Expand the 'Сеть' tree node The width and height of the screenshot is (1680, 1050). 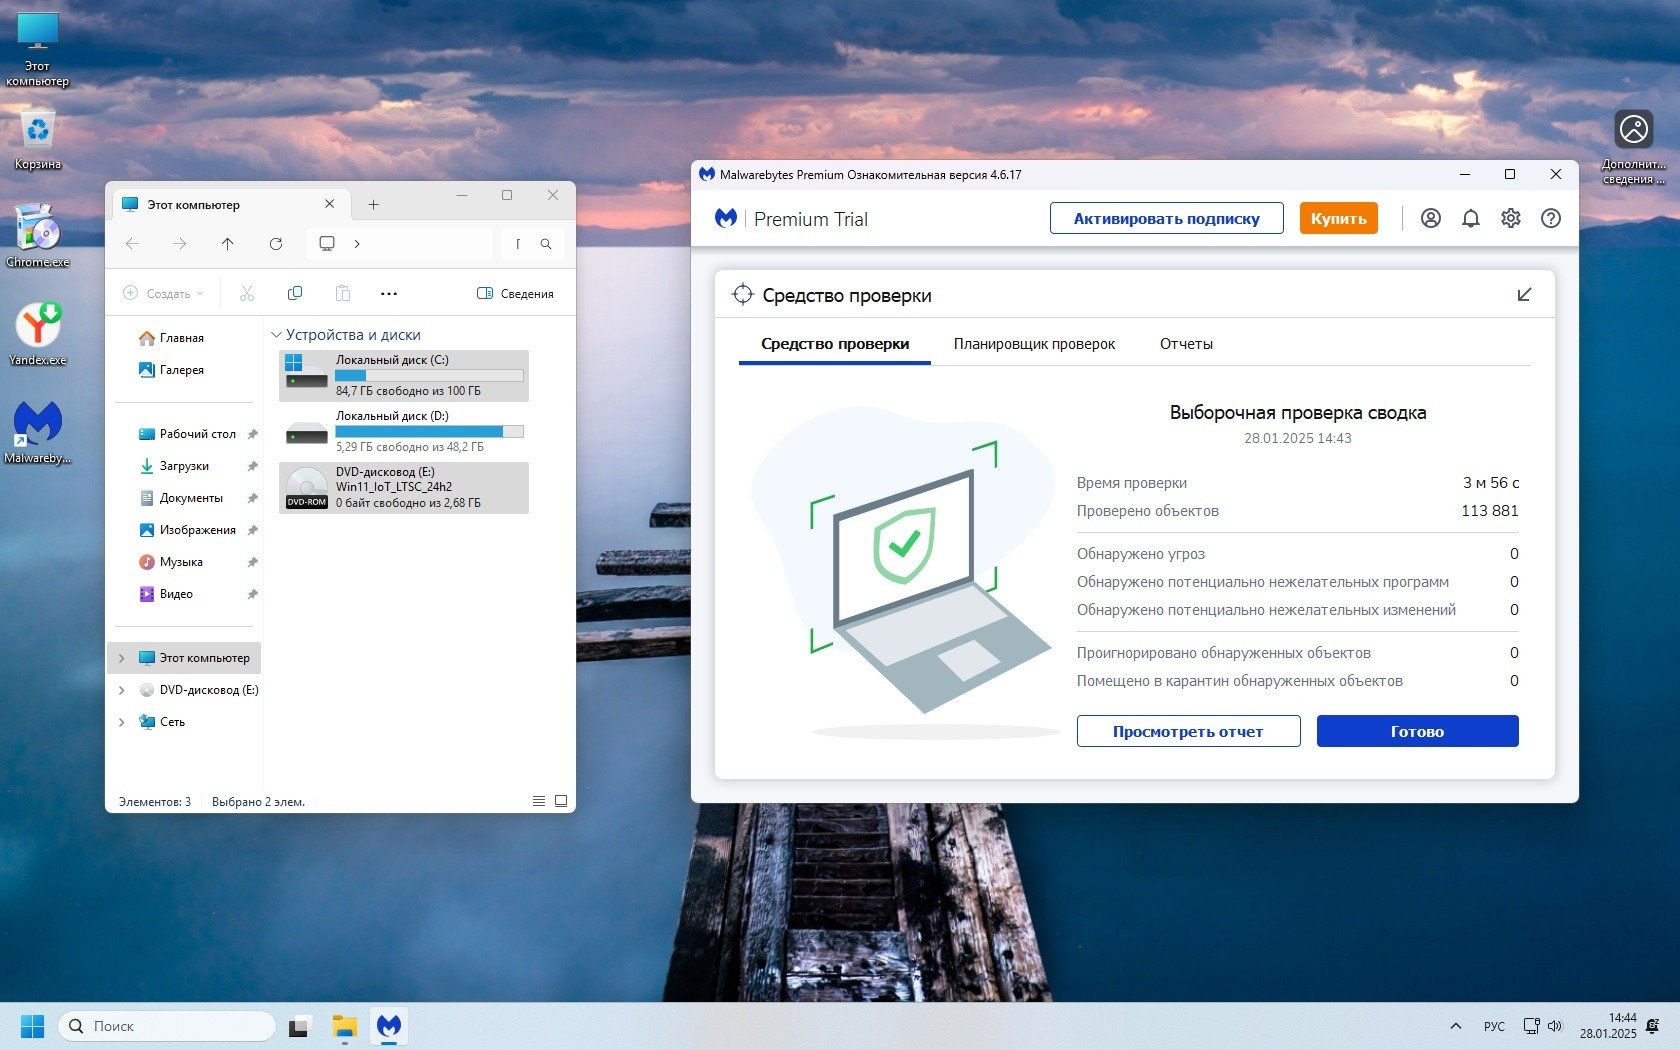pos(122,722)
